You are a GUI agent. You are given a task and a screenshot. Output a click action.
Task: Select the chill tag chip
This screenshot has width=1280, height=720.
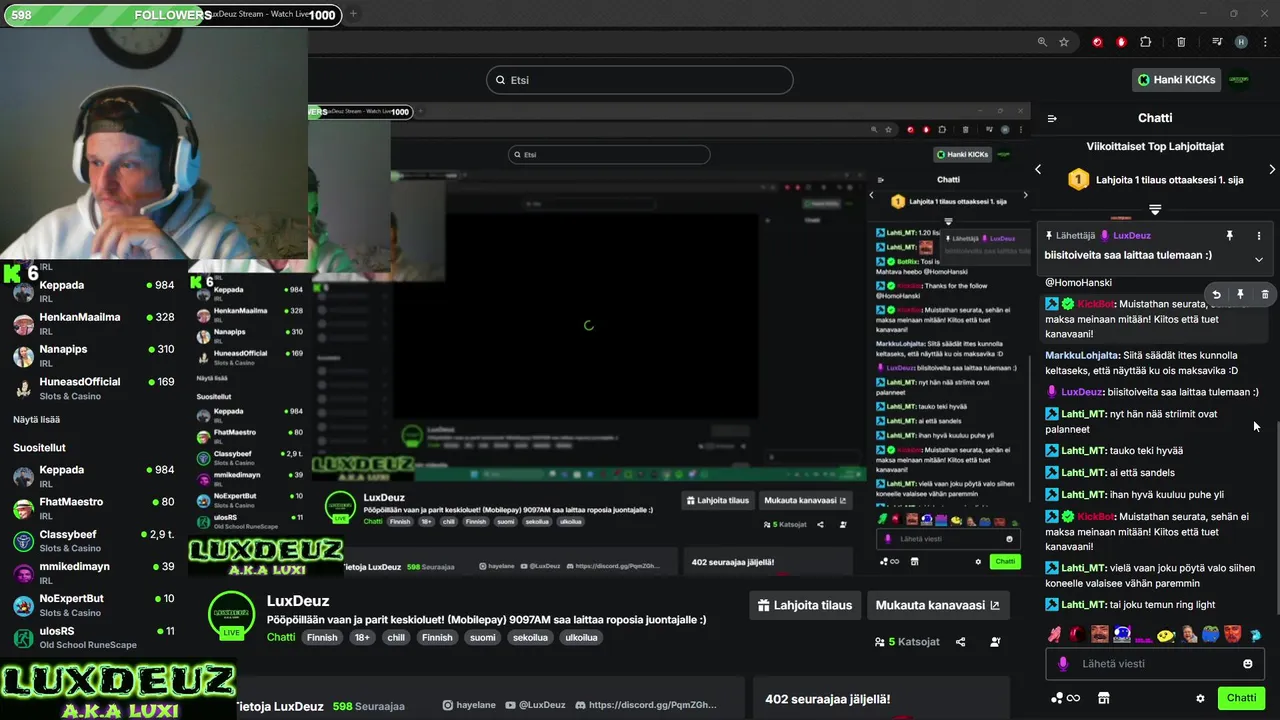396,637
